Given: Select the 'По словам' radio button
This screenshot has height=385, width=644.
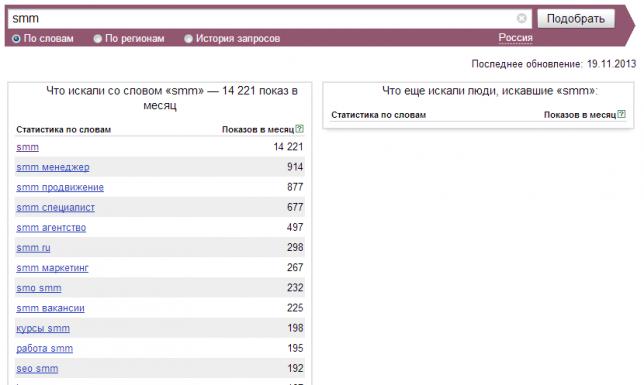Looking at the screenshot, I should pyautogui.click(x=16, y=39).
